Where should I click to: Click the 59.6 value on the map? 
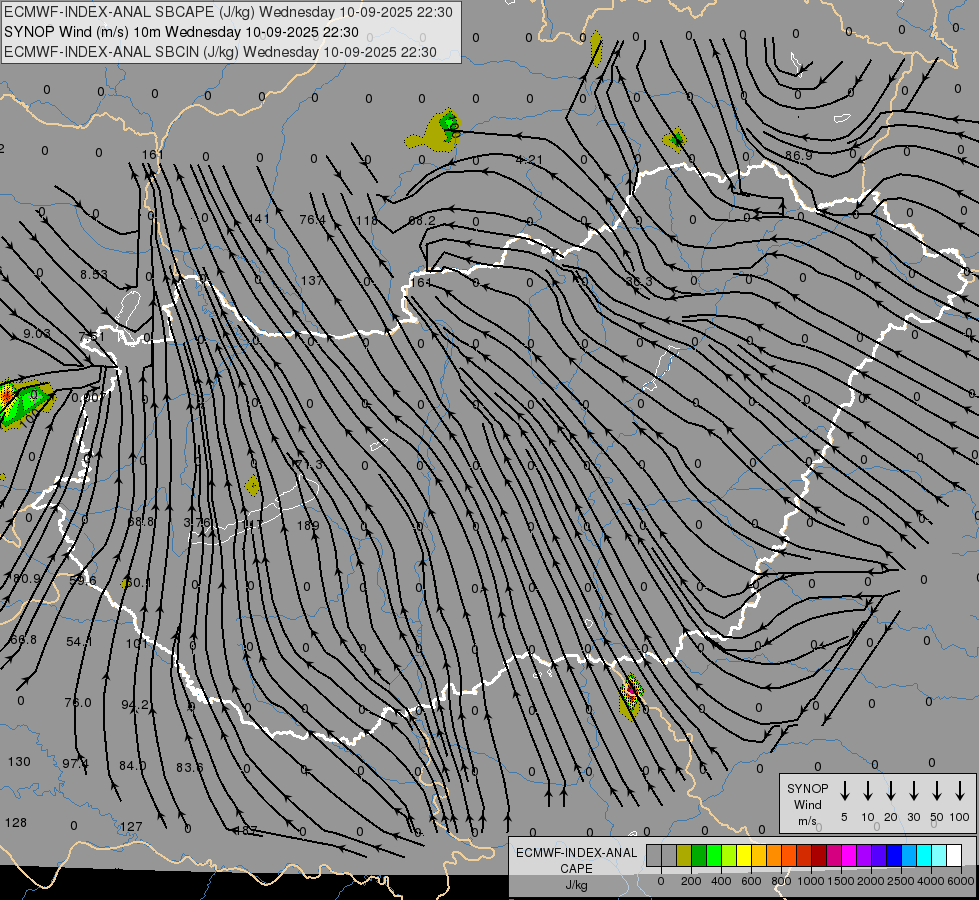(x=83, y=580)
